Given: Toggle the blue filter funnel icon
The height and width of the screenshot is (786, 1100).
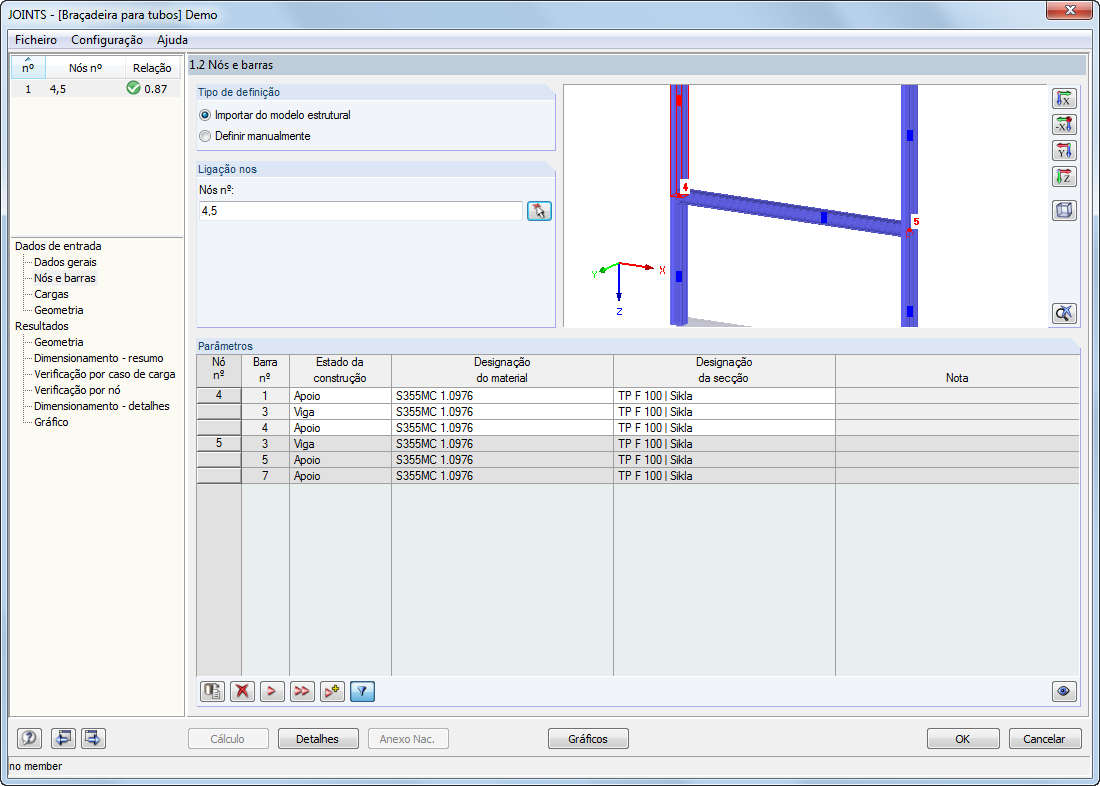Looking at the screenshot, I should pos(362,691).
